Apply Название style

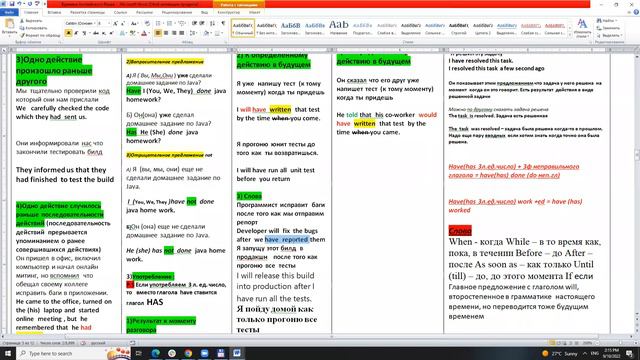339,28
